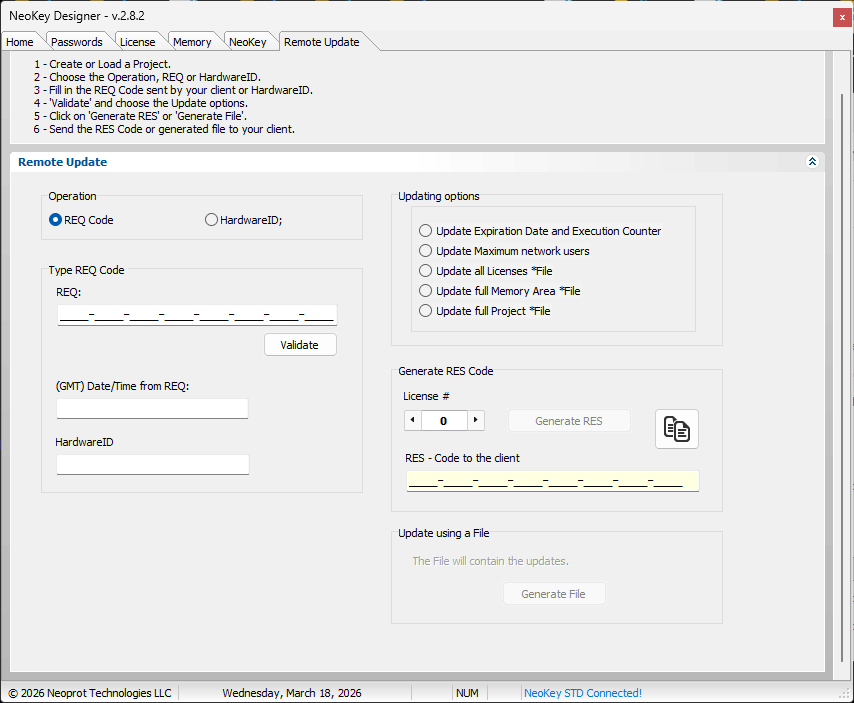Open the Memory tab
The image size is (854, 703).
[x=192, y=42]
